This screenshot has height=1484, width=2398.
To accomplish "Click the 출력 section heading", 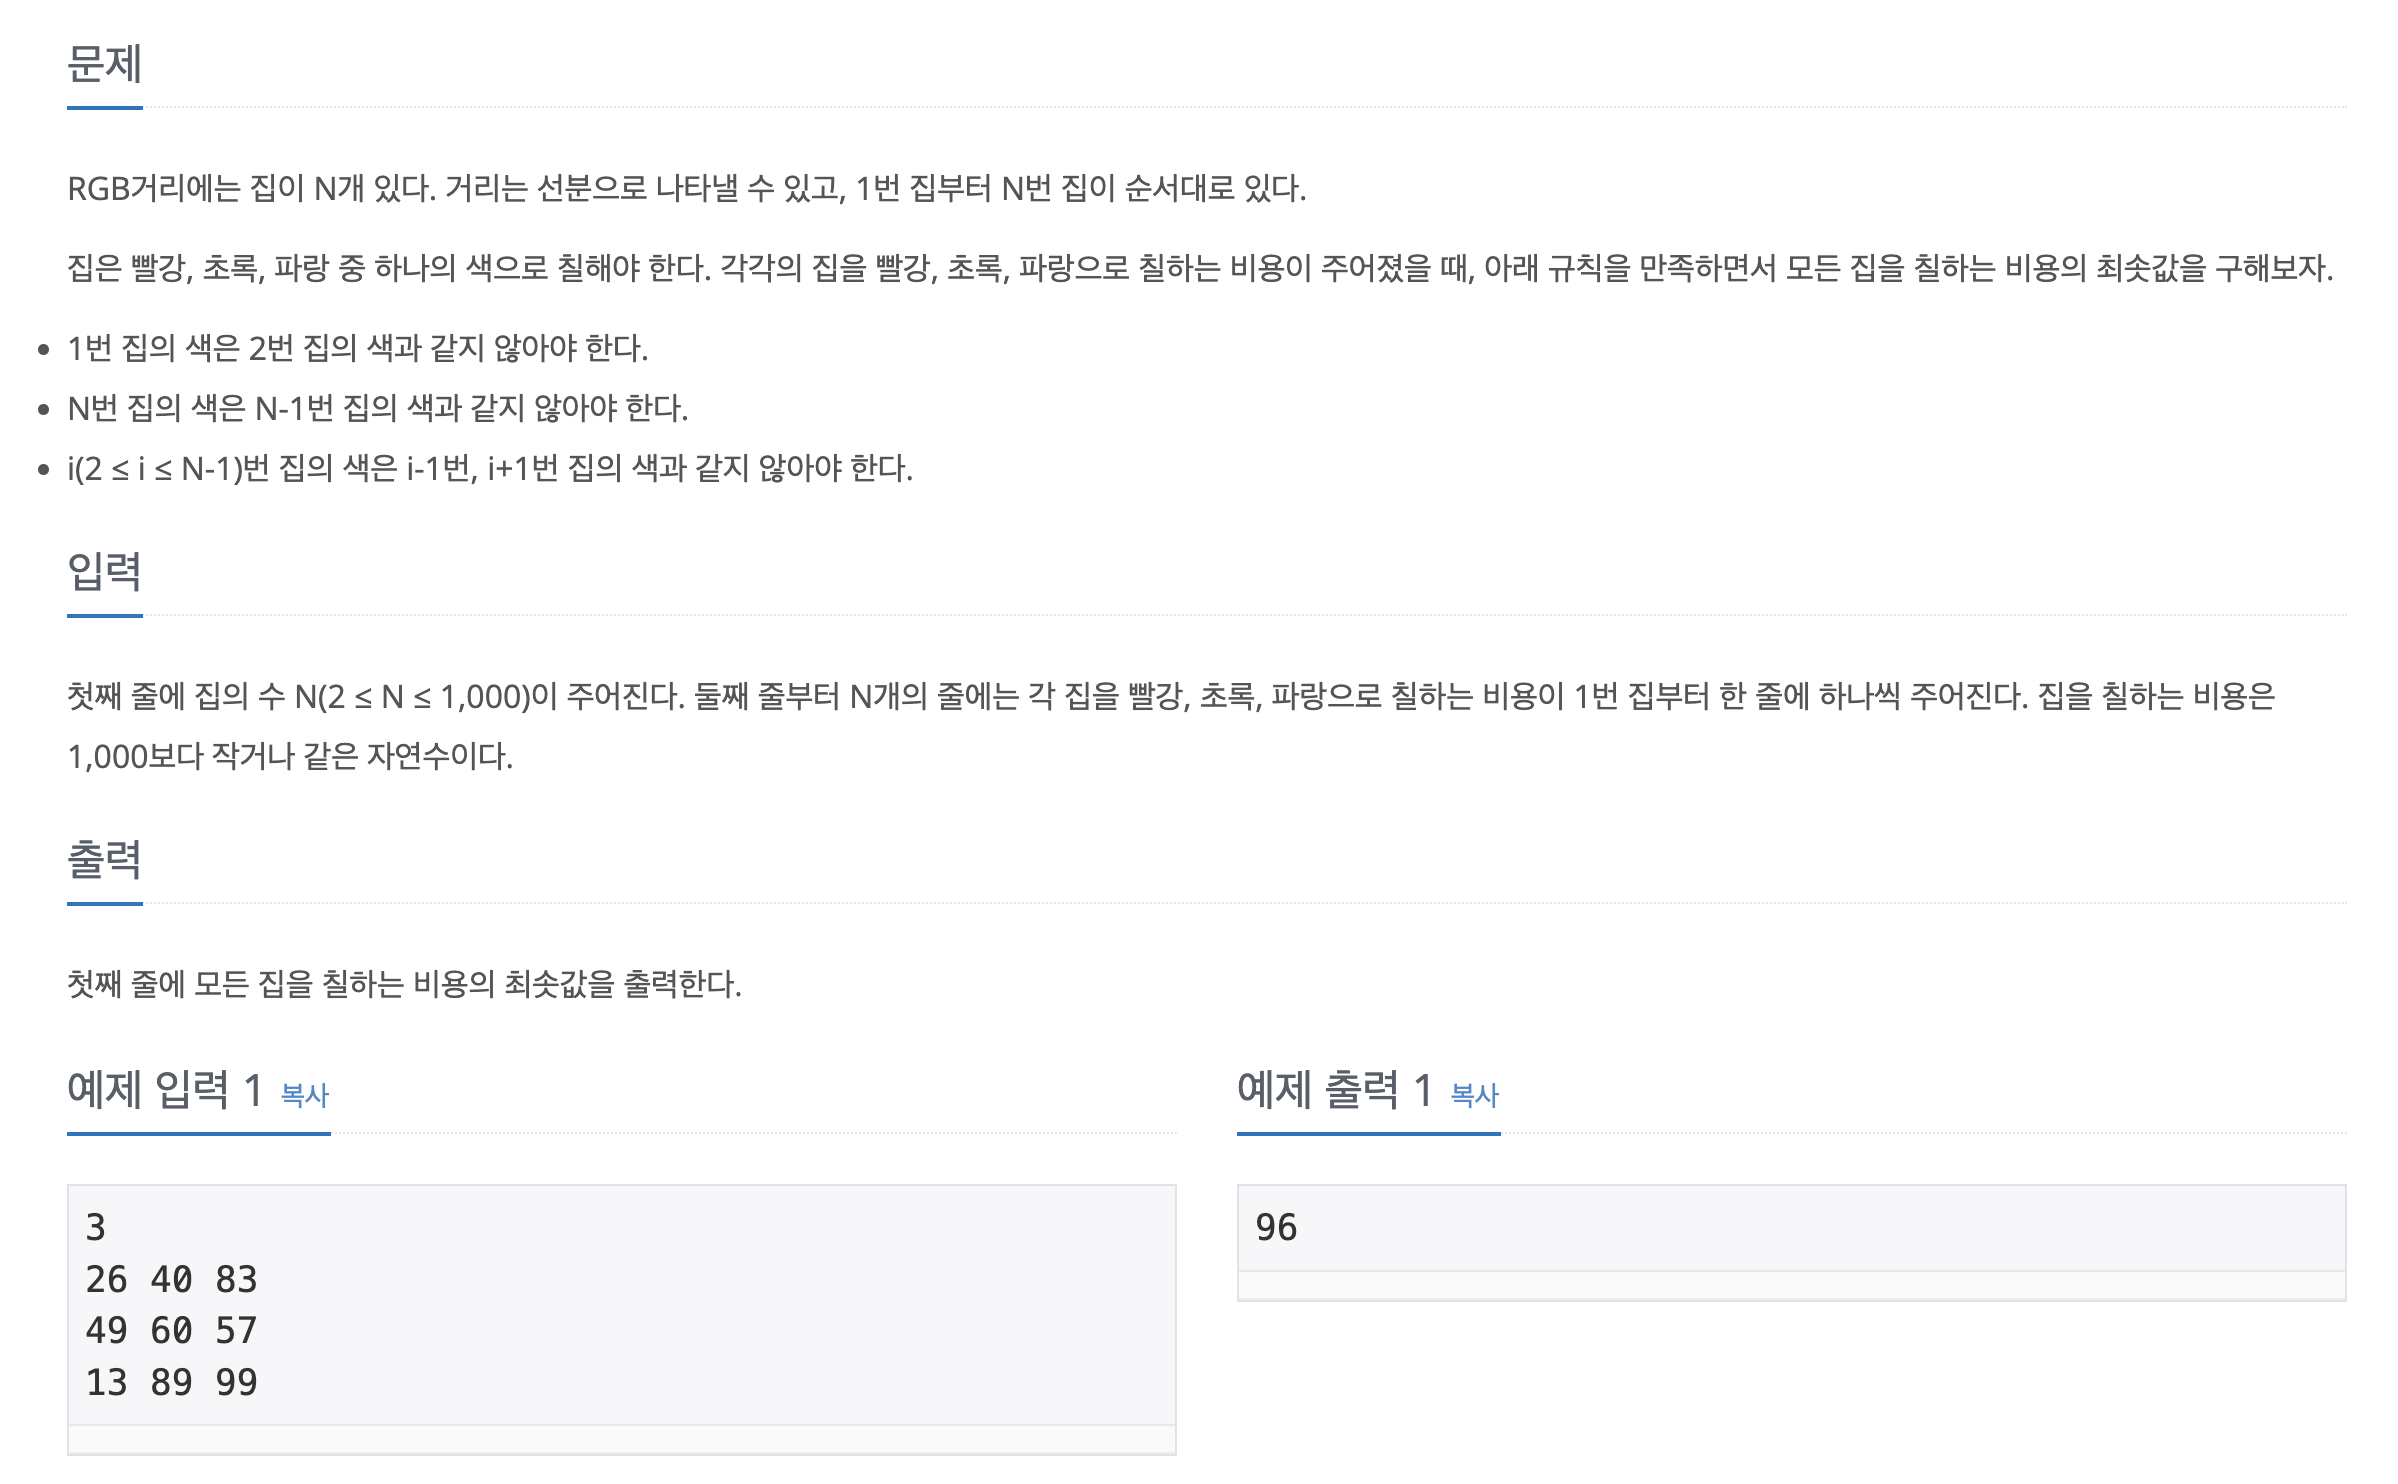I will pos(104,859).
